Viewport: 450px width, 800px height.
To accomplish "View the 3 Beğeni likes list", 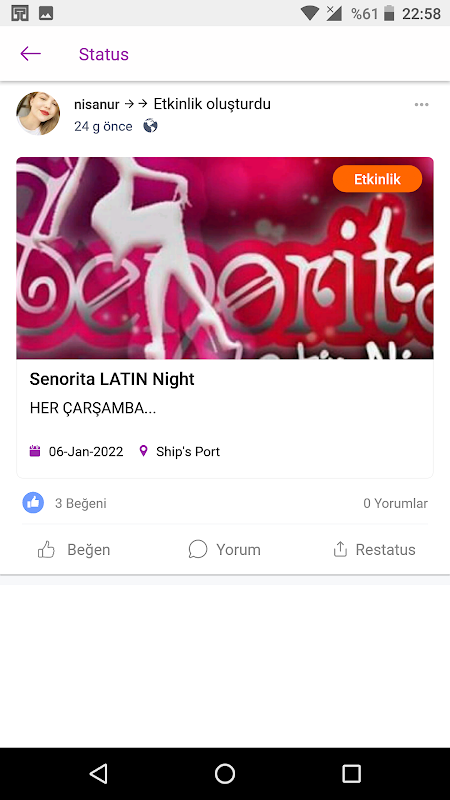I will click(81, 504).
